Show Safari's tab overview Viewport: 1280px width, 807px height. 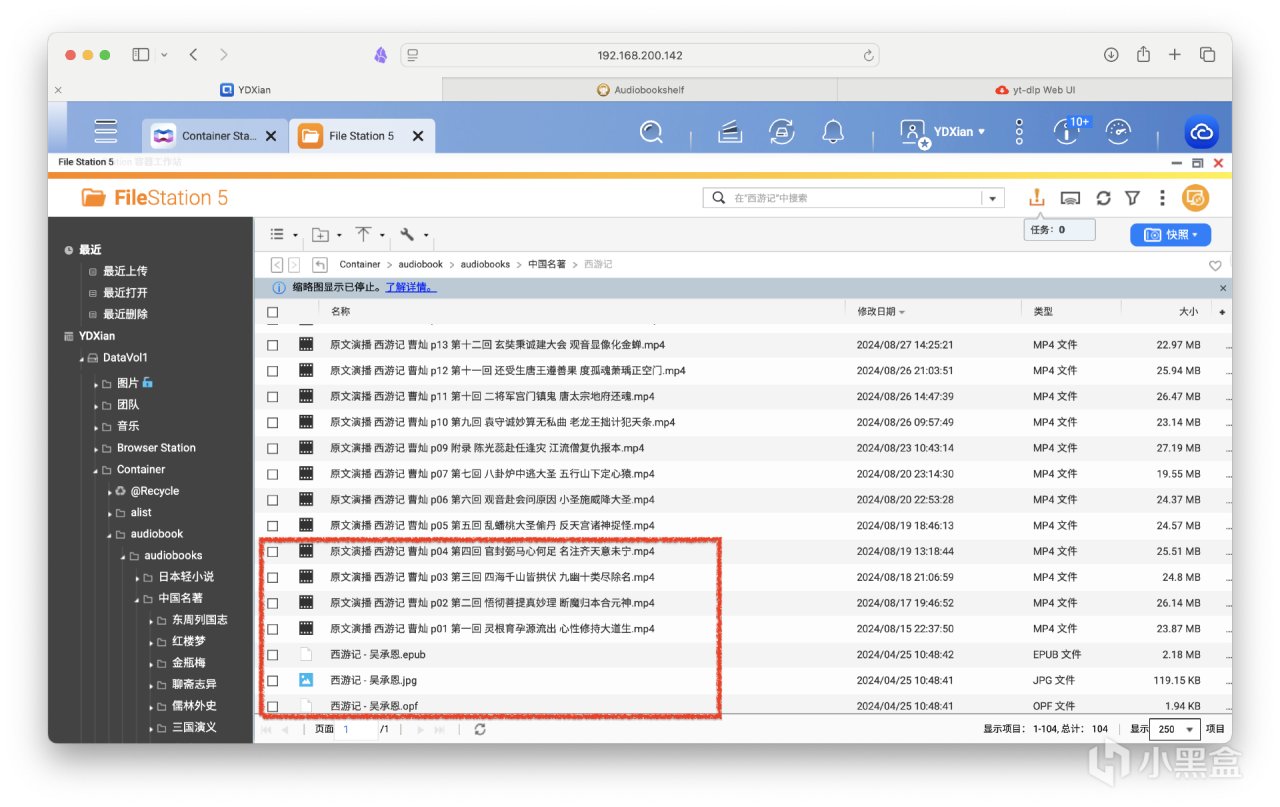point(1207,55)
